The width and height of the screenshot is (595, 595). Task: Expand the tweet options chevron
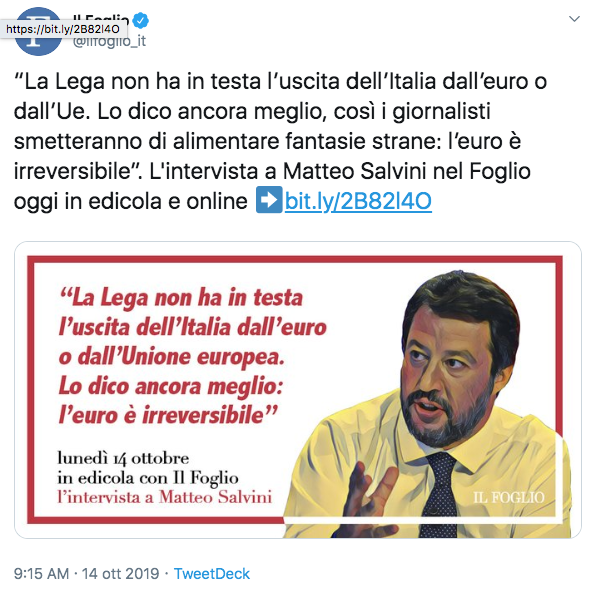(x=574, y=19)
